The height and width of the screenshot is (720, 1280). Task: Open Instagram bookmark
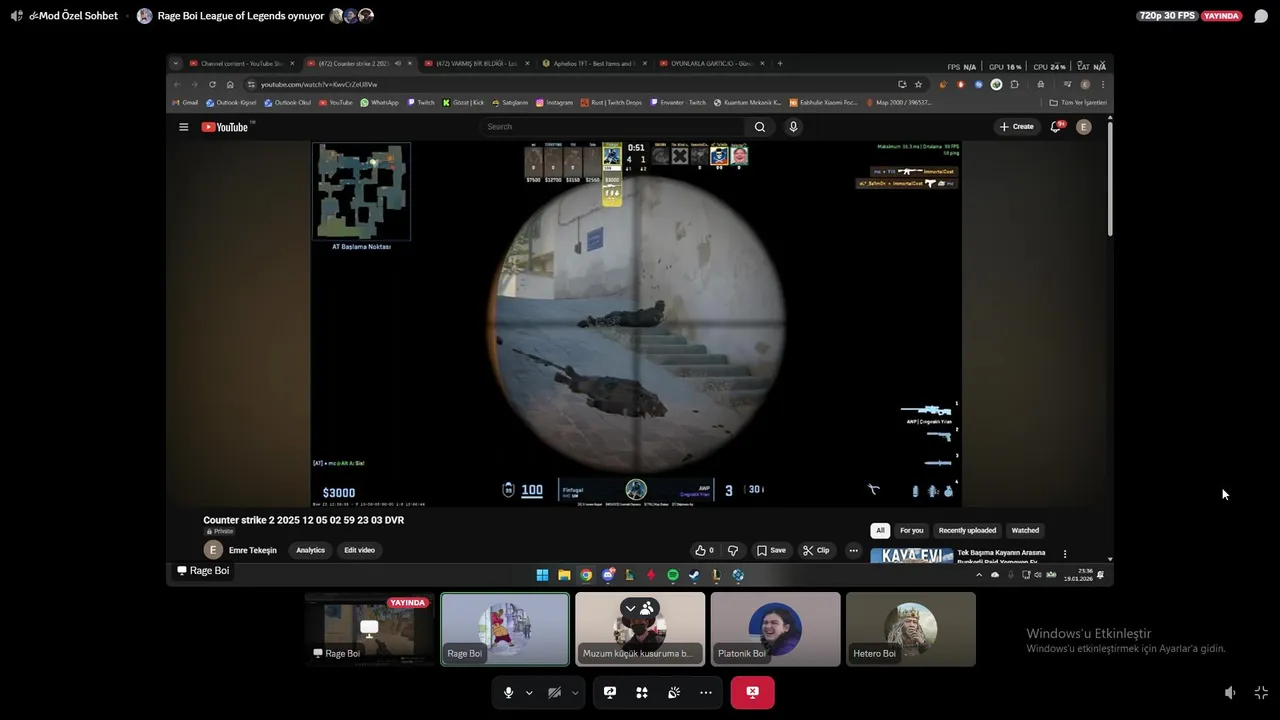554,102
